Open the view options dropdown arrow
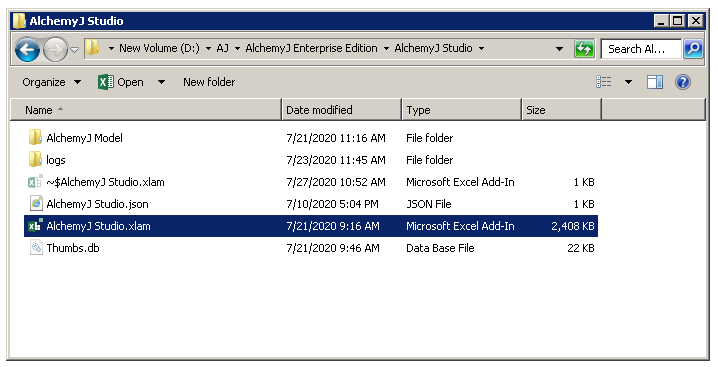The width and height of the screenshot is (718, 367). coord(628,82)
